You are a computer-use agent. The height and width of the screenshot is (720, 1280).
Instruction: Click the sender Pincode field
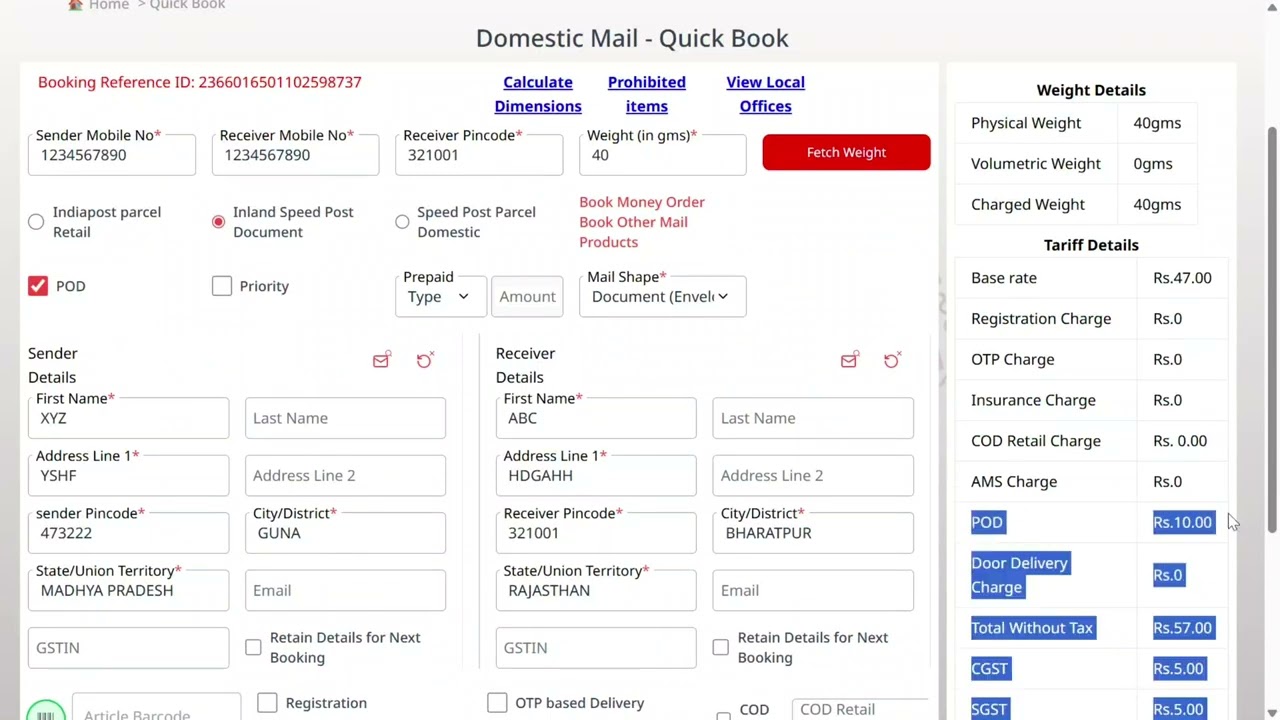(128, 533)
